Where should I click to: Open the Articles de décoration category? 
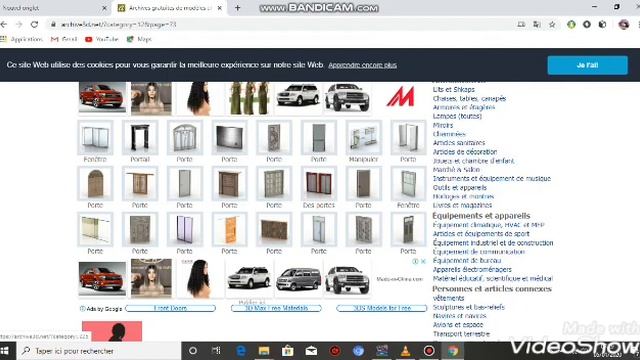pyautogui.click(x=465, y=152)
